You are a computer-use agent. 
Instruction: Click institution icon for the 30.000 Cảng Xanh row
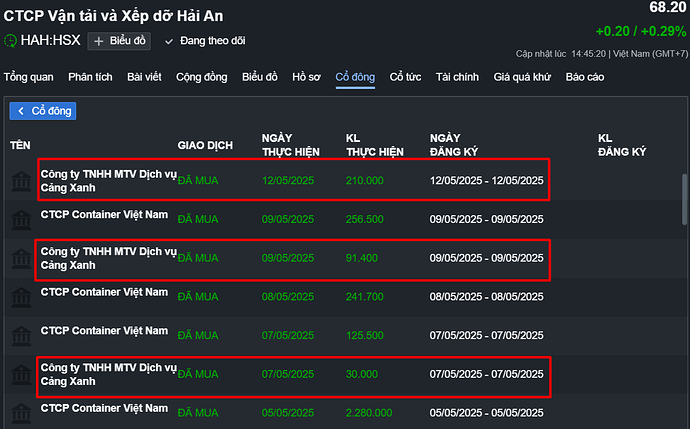click(21, 374)
